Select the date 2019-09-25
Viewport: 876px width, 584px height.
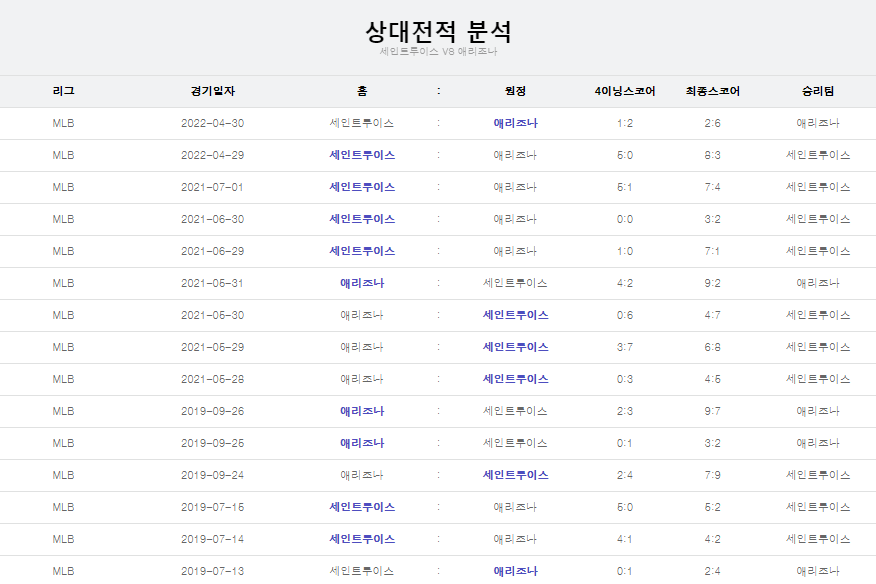tap(212, 443)
